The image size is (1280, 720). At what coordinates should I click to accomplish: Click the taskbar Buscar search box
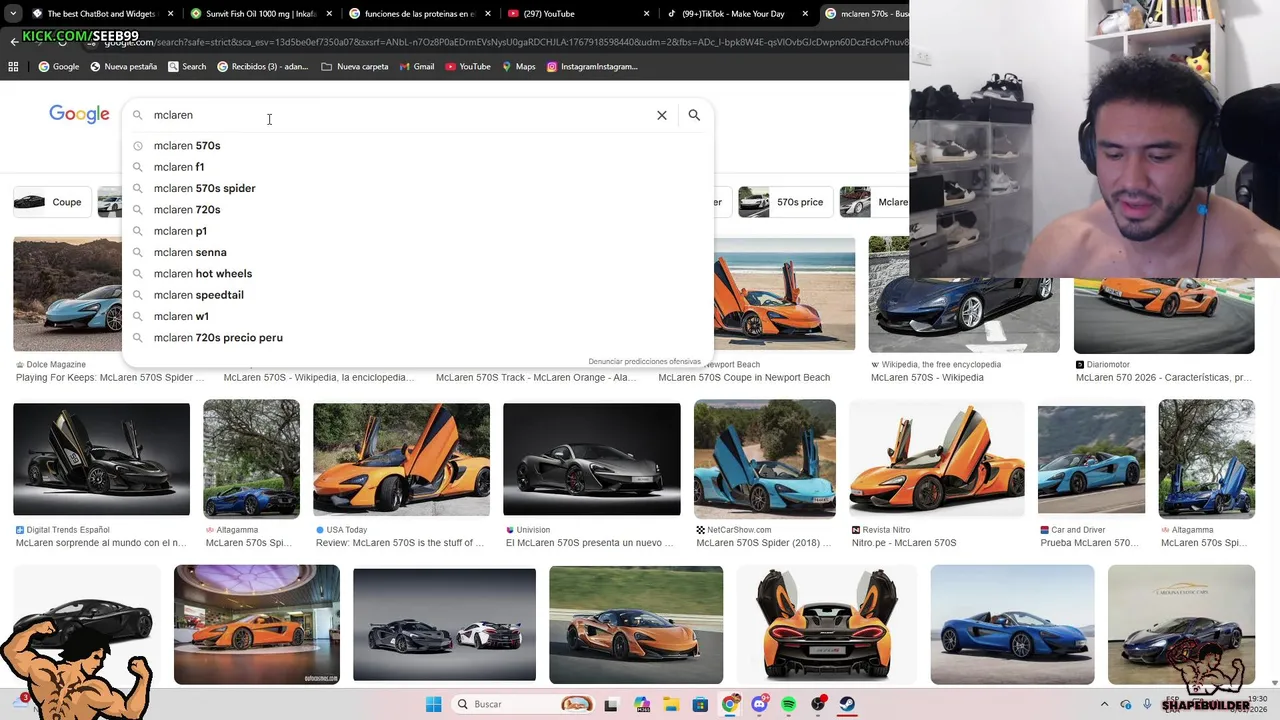coord(524,704)
